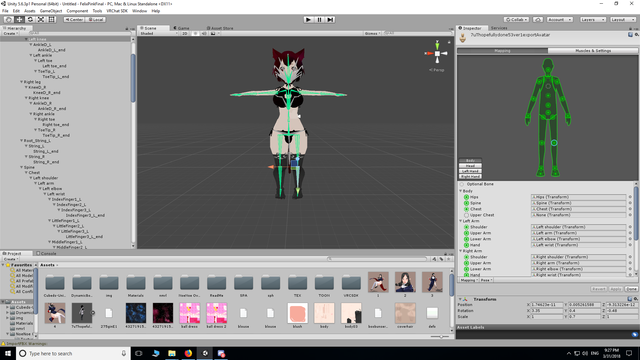640x360 pixels.
Task: Select the Move transform tool
Action: [19, 20]
